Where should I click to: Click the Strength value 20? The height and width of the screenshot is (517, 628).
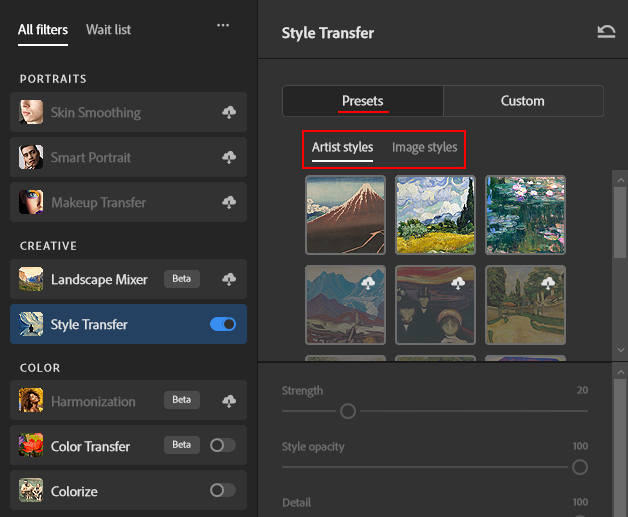click(x=582, y=390)
